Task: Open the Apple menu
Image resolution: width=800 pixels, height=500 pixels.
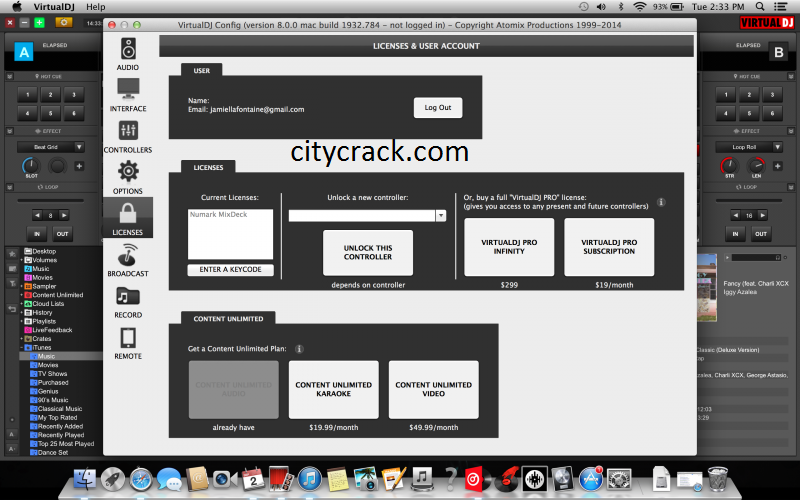Action: 16,7
